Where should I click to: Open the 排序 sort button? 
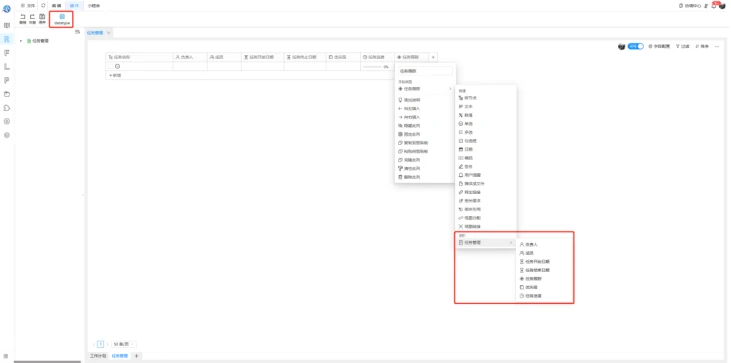pos(702,46)
